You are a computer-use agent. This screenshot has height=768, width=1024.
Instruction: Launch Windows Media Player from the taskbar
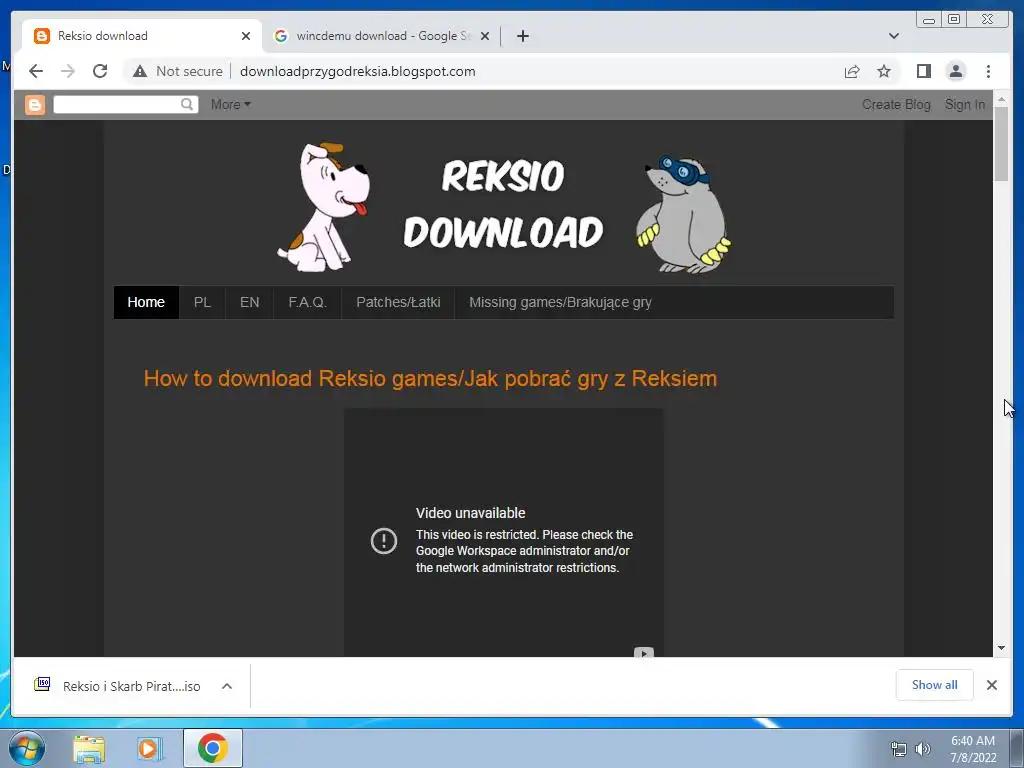(150, 748)
